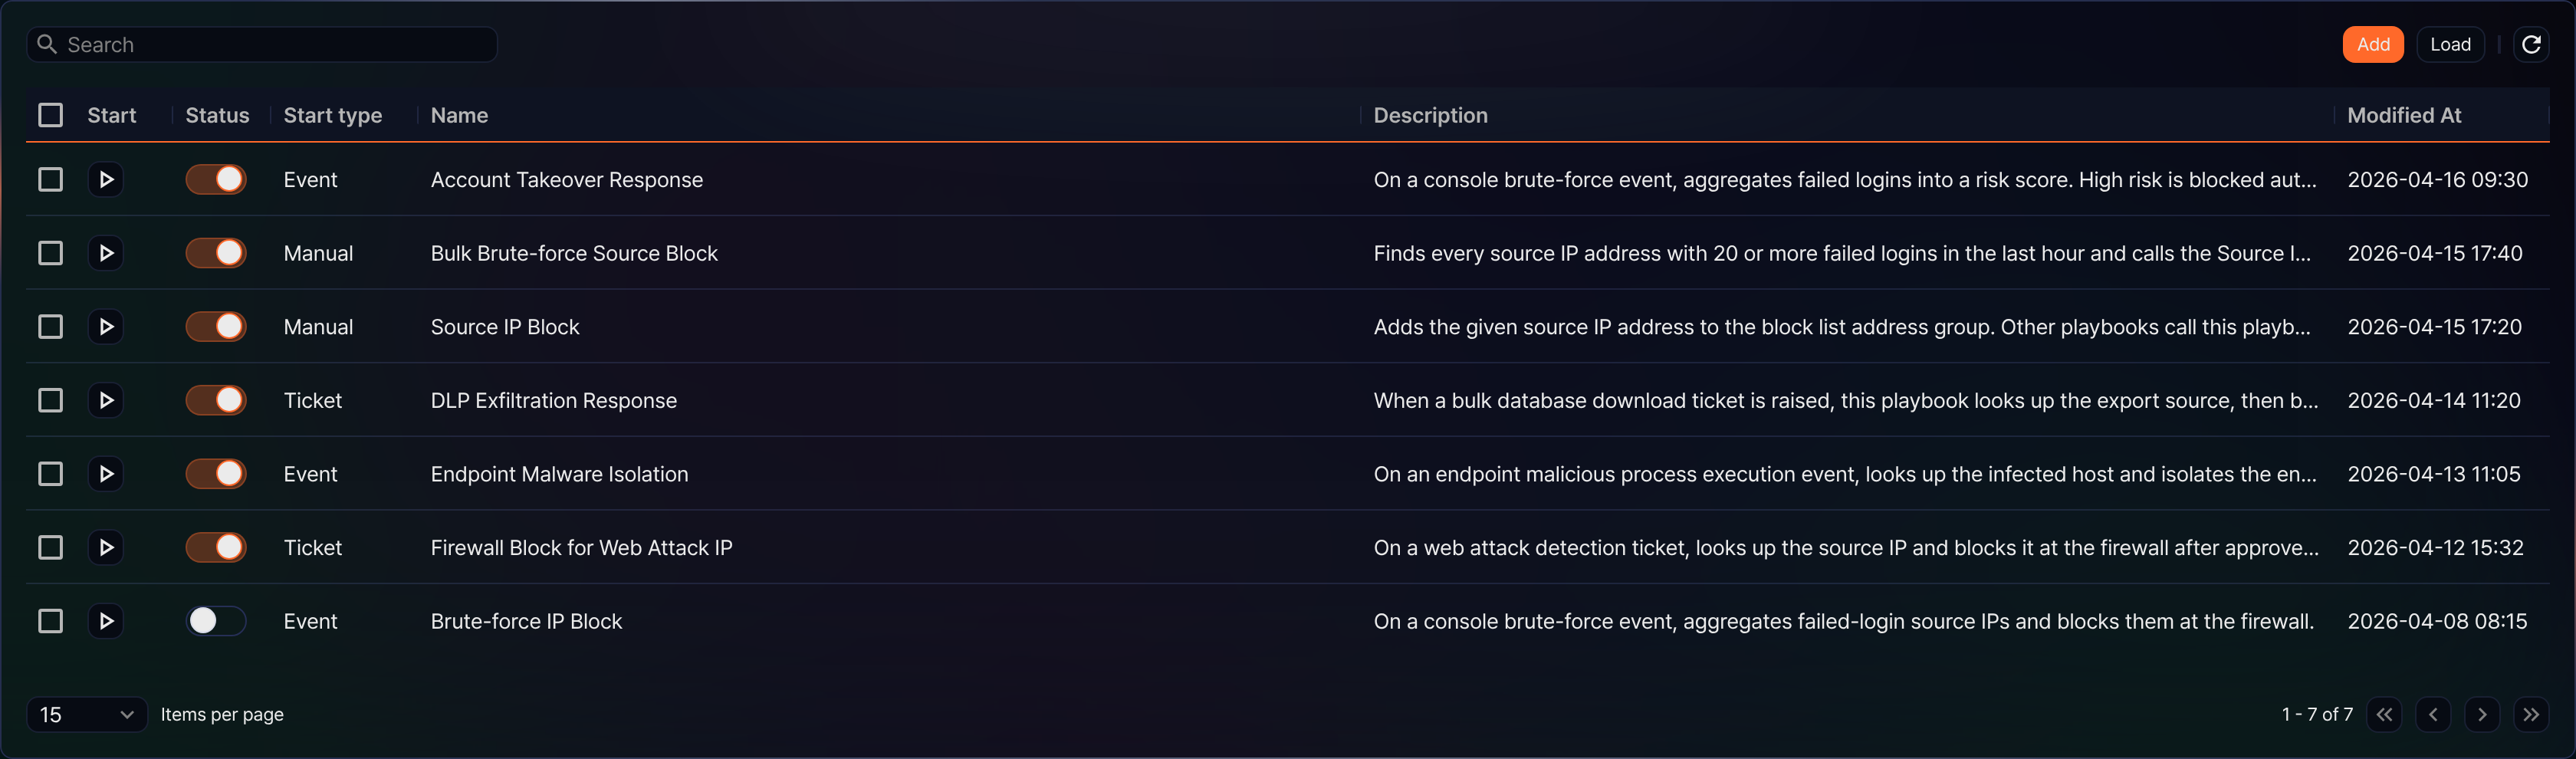
Task: Run the Account Takeover Response playbook
Action: (106, 180)
